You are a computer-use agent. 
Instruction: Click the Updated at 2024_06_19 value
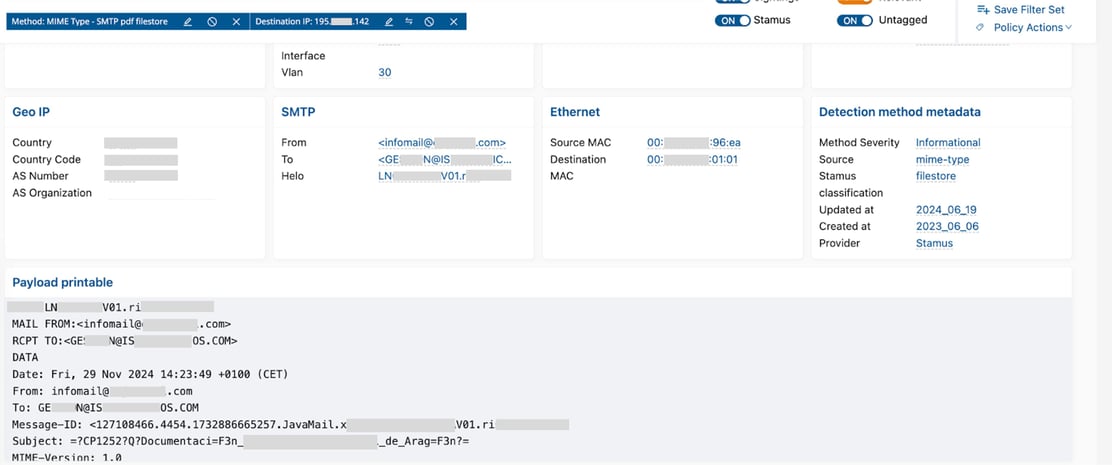coord(947,210)
